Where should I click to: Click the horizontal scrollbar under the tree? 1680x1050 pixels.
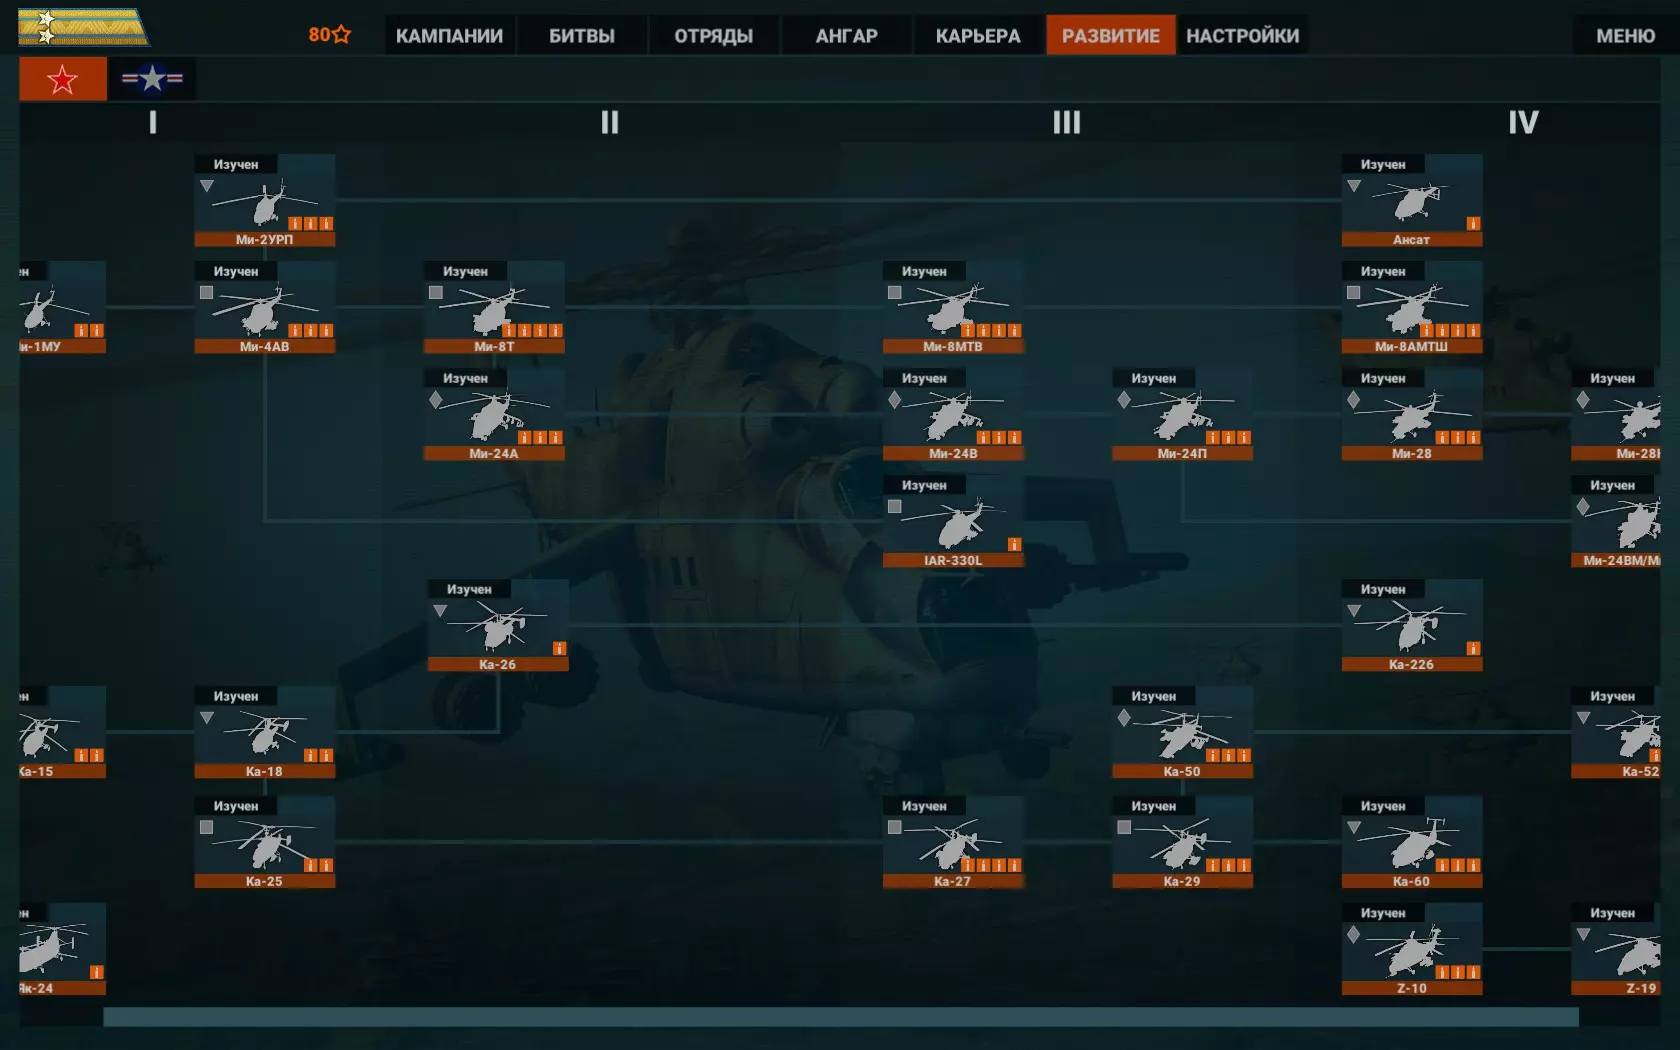[x=841, y=1017]
